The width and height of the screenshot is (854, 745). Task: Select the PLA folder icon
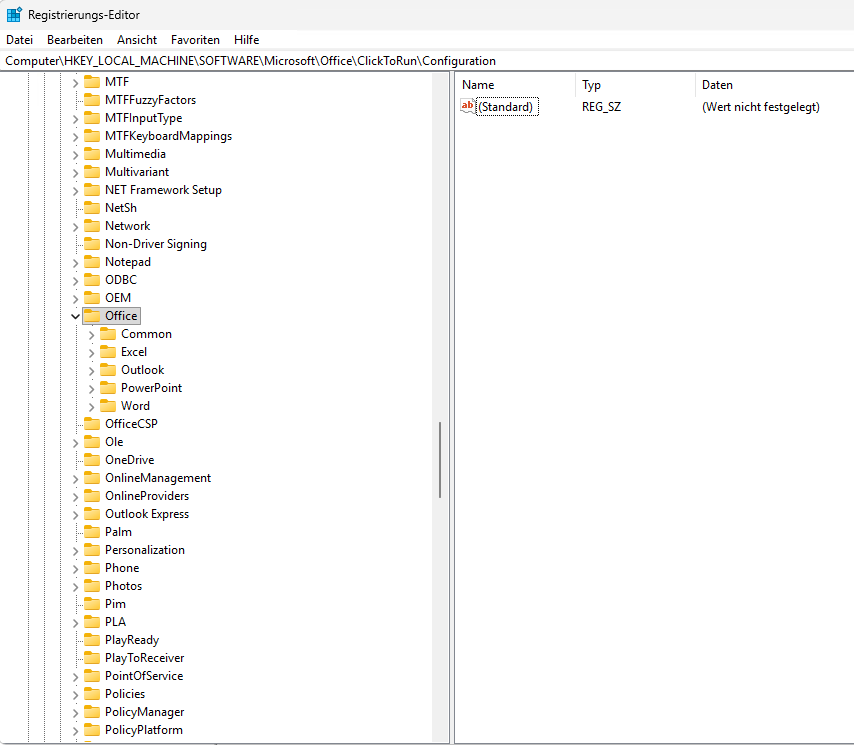point(92,621)
